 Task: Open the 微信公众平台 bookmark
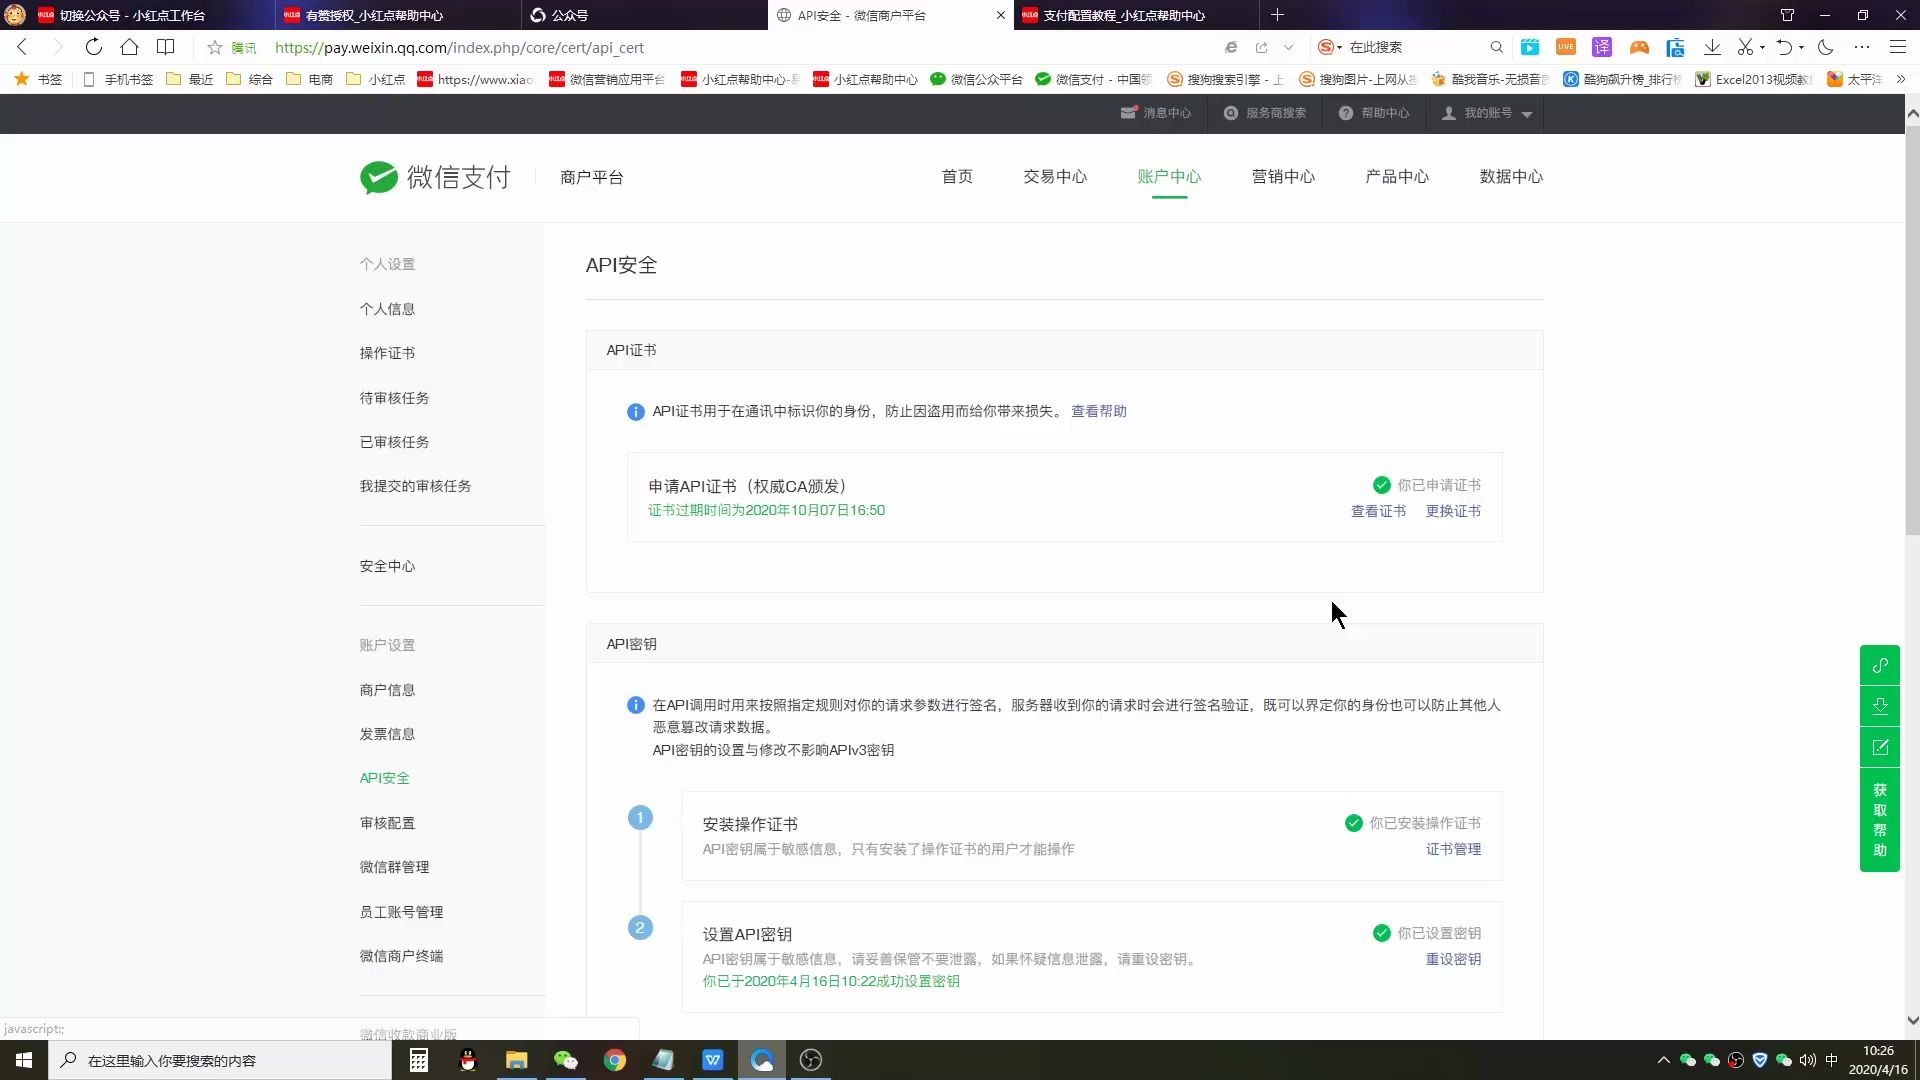click(x=976, y=79)
